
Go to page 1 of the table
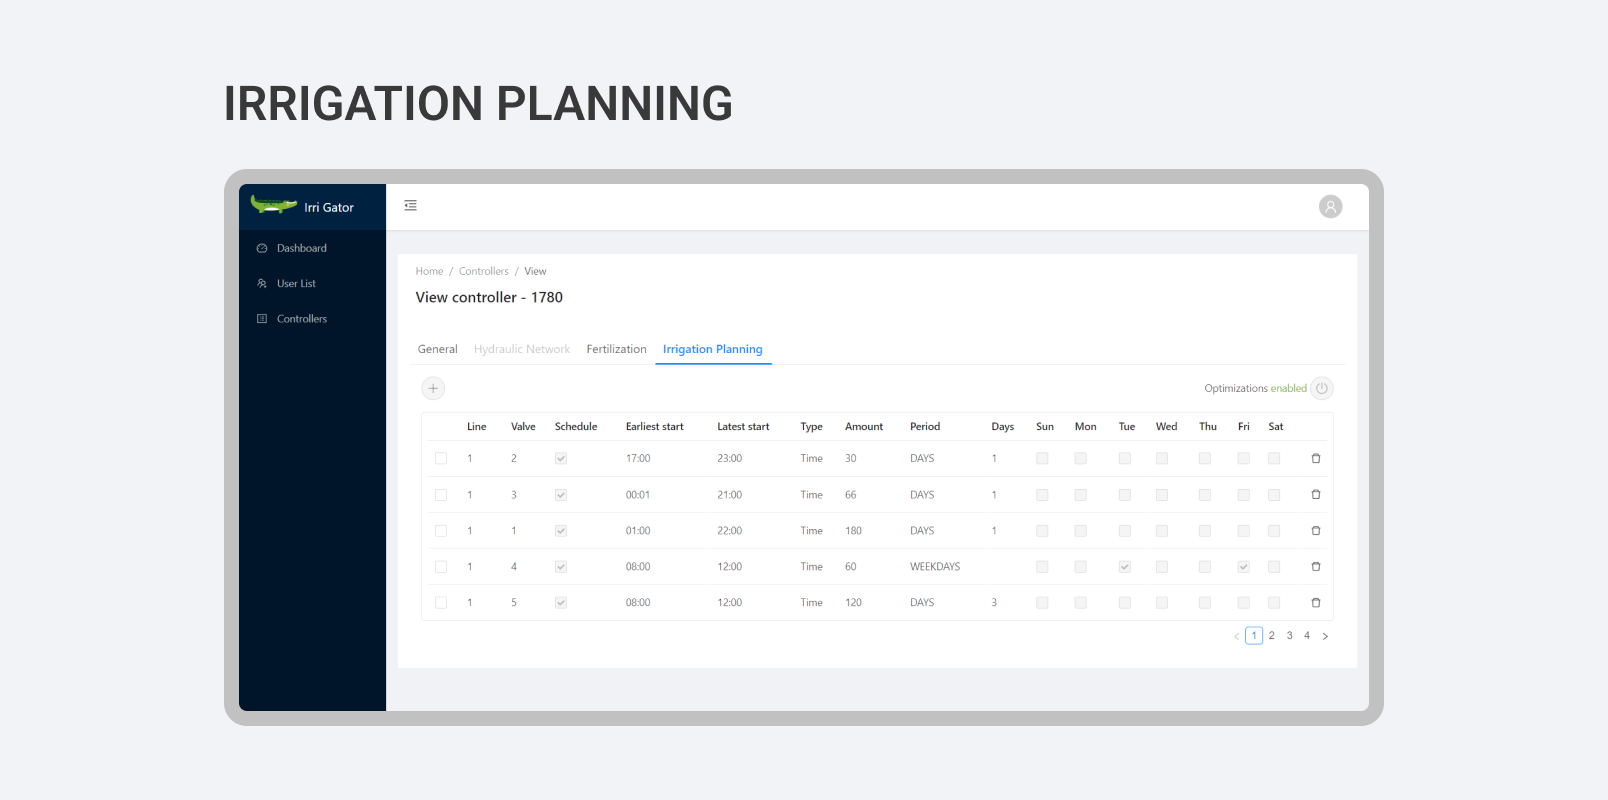(1254, 636)
